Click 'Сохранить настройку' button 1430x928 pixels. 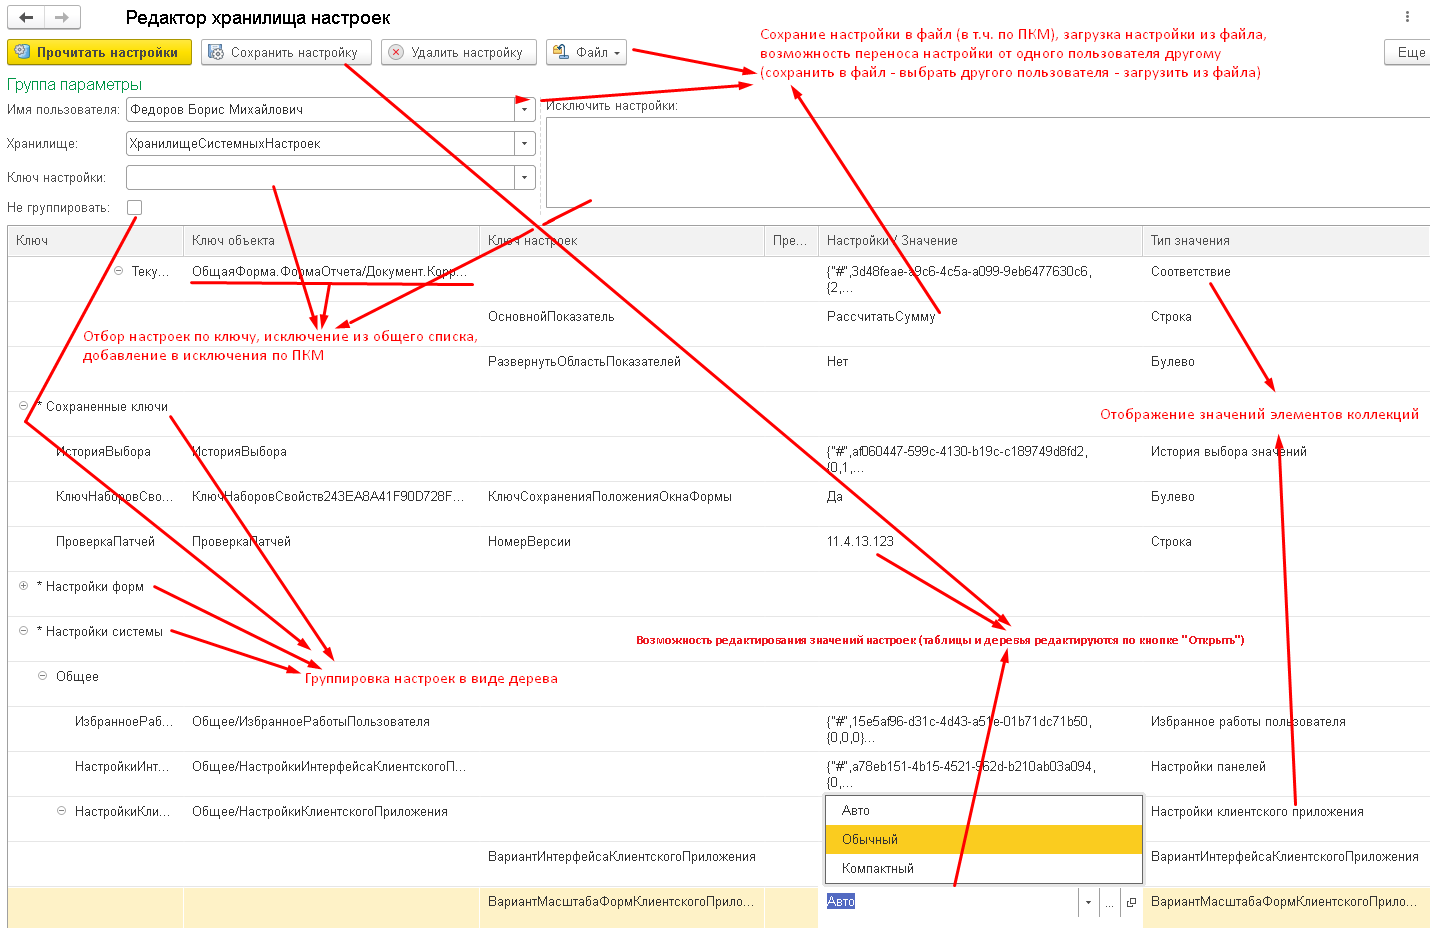tap(286, 52)
